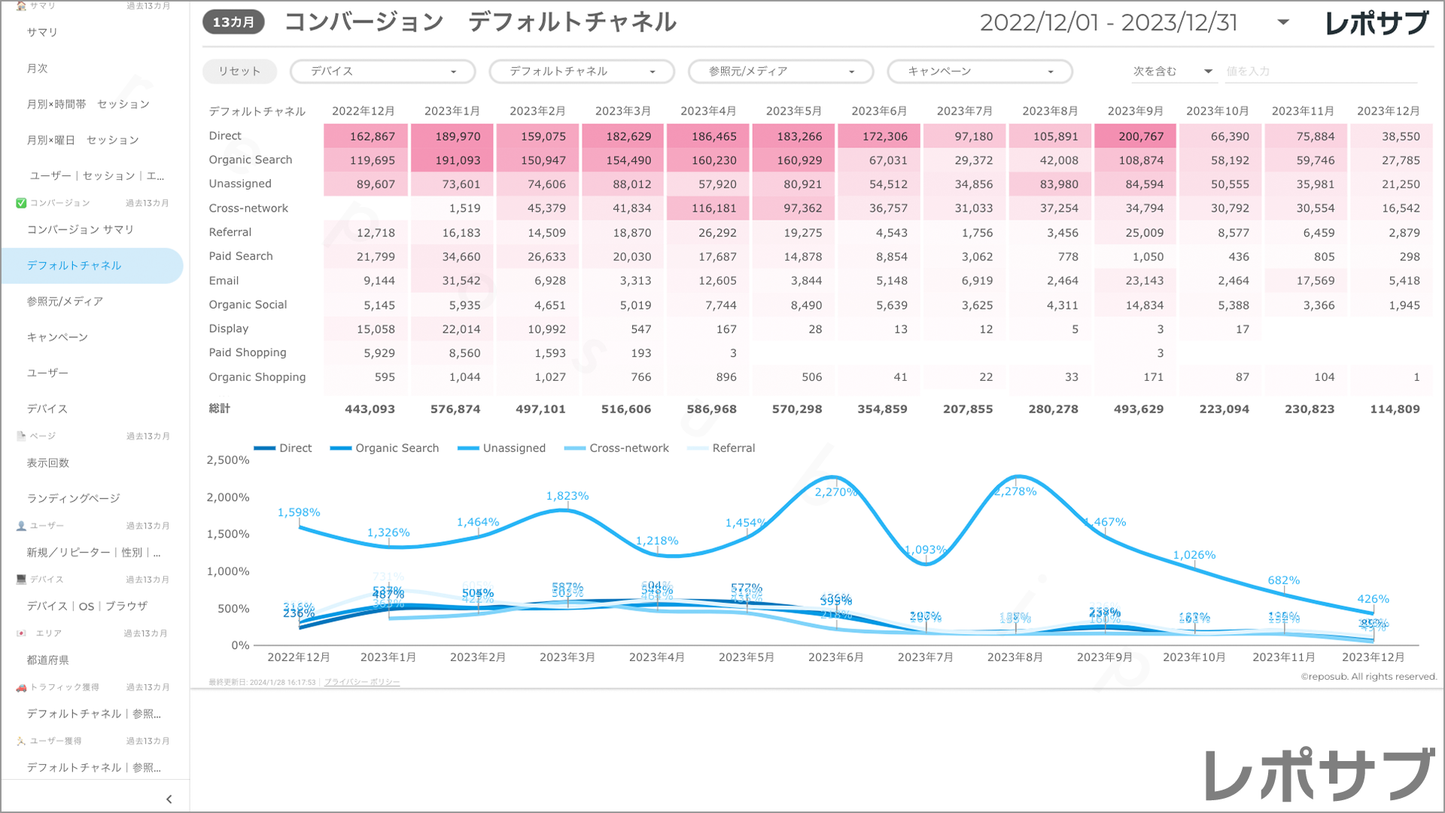Click the Japan flag icon beside エリア

point(21,634)
